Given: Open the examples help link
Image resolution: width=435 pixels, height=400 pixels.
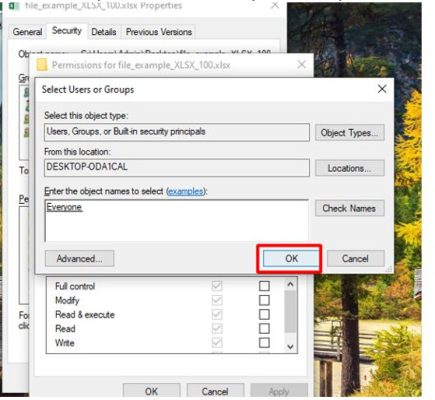Looking at the screenshot, I should pos(186,191).
